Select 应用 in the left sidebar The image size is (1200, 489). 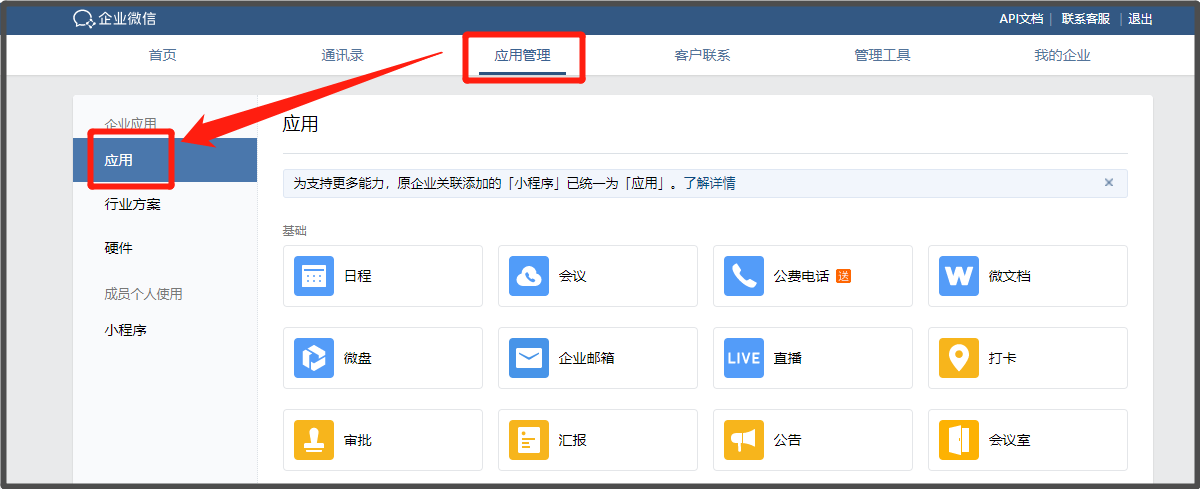165,160
